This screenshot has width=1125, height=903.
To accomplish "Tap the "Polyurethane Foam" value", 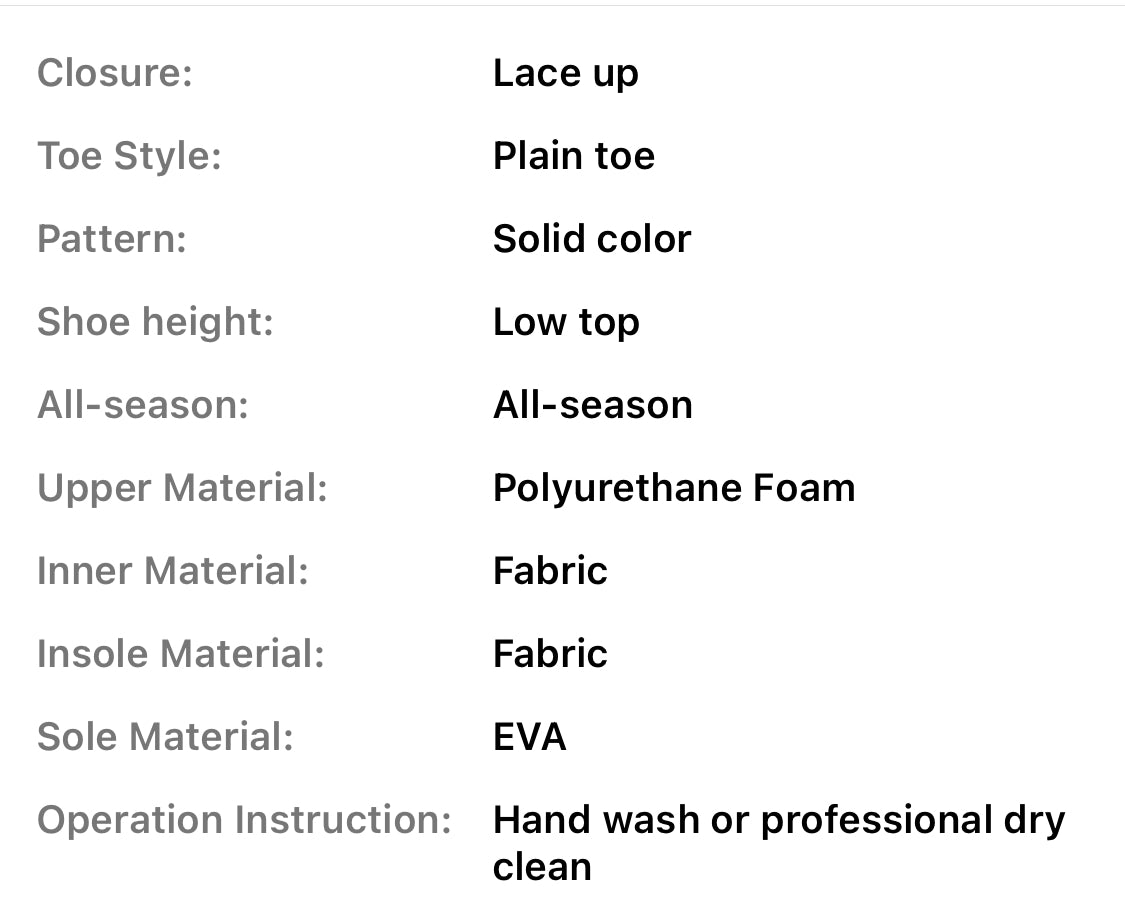I will (673, 488).
